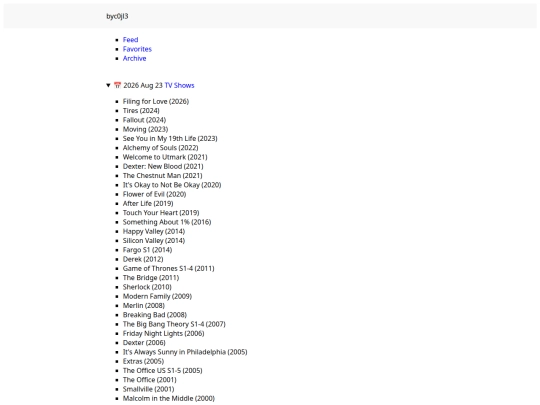Screen dimensions: 540x405
Task: Select the text 'Derek (2012)'
Action: [143, 259]
